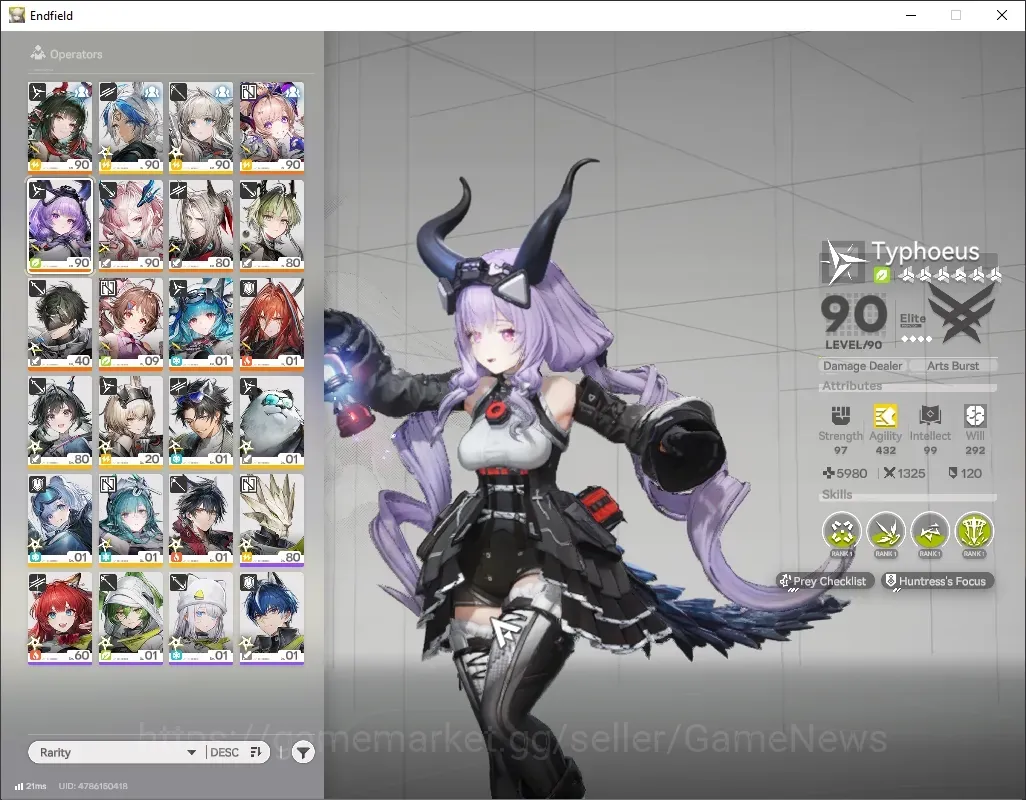The width and height of the screenshot is (1026, 800).
Task: Open the Prey Checklist talent
Action: 824,581
